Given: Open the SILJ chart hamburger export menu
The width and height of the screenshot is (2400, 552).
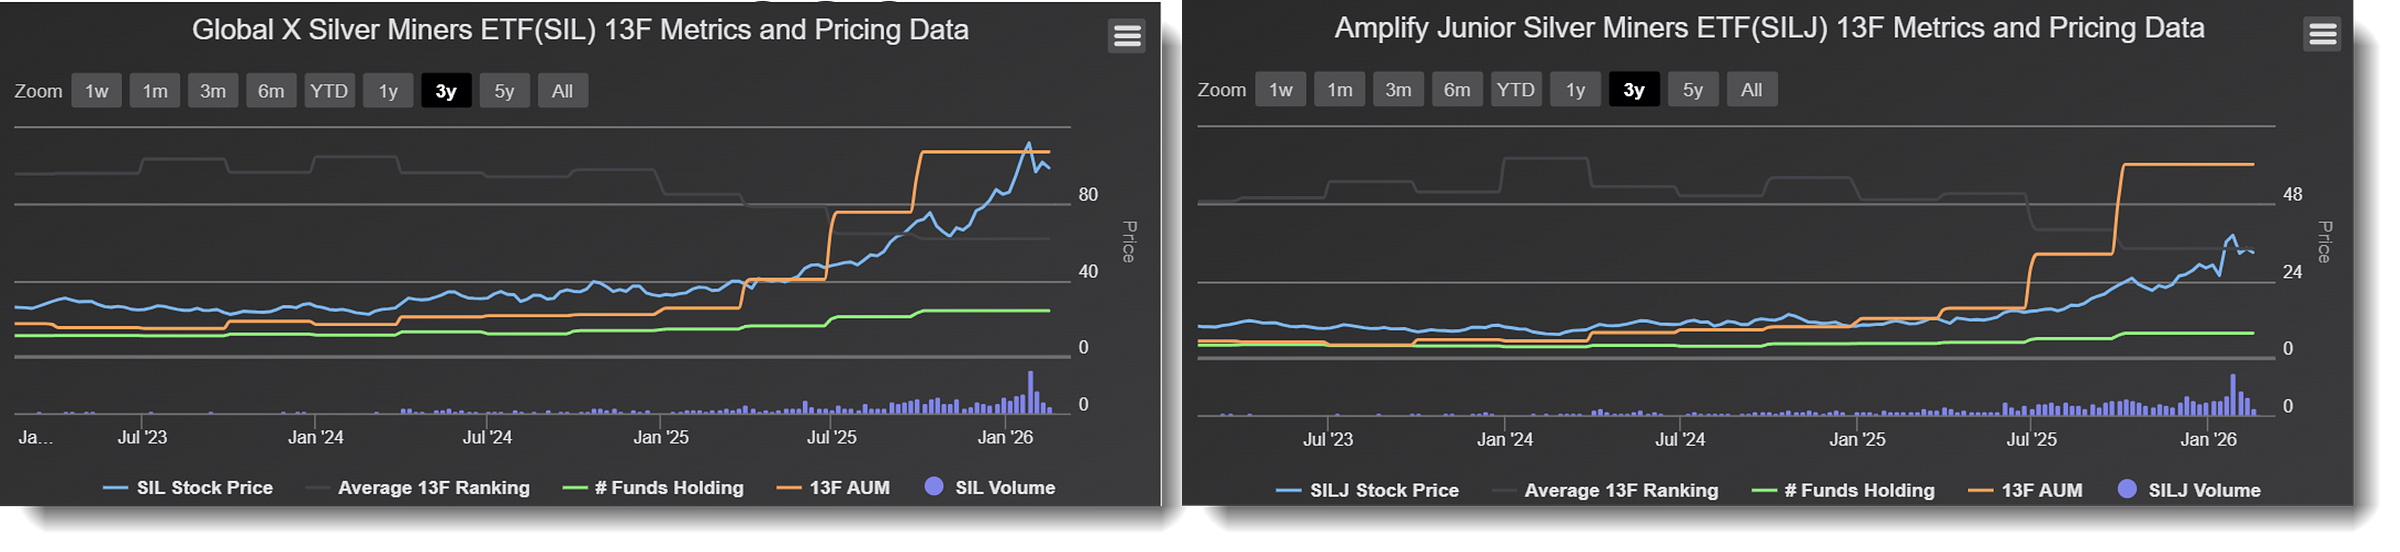Looking at the screenshot, I should (2322, 34).
